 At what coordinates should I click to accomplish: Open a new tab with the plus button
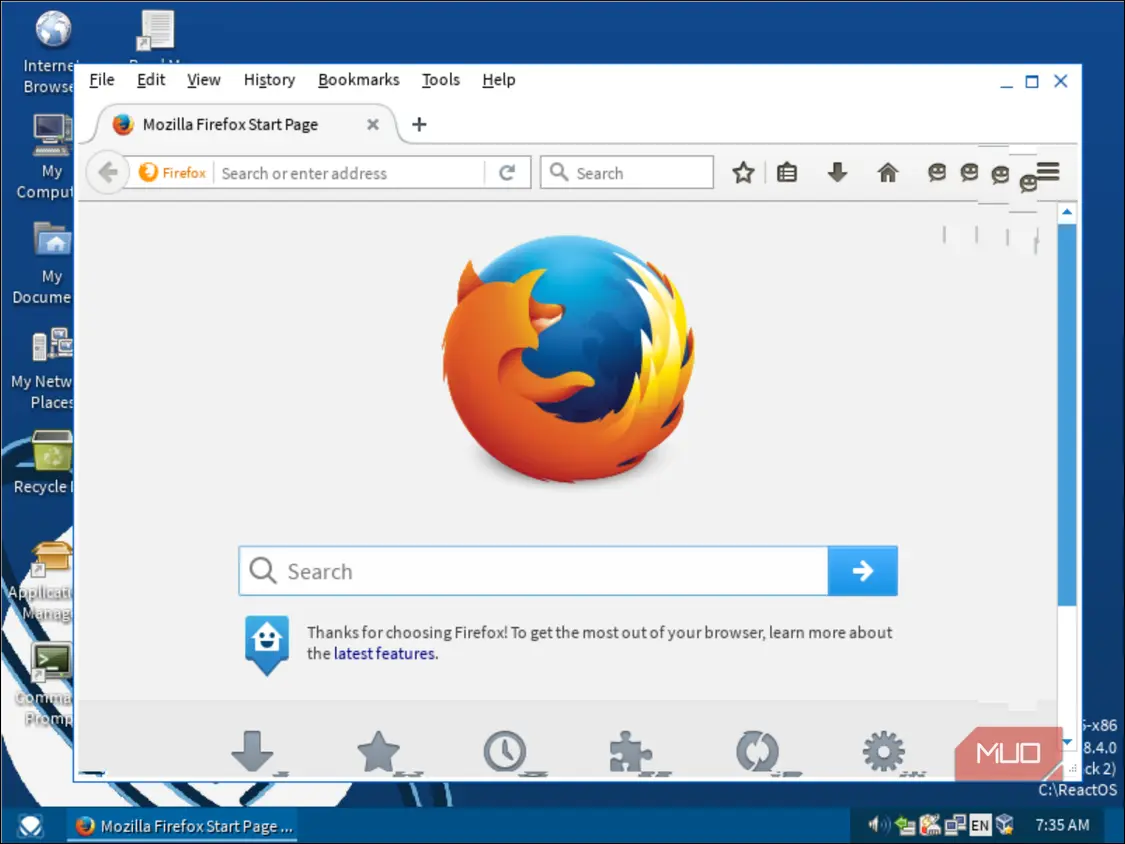pyautogui.click(x=419, y=124)
